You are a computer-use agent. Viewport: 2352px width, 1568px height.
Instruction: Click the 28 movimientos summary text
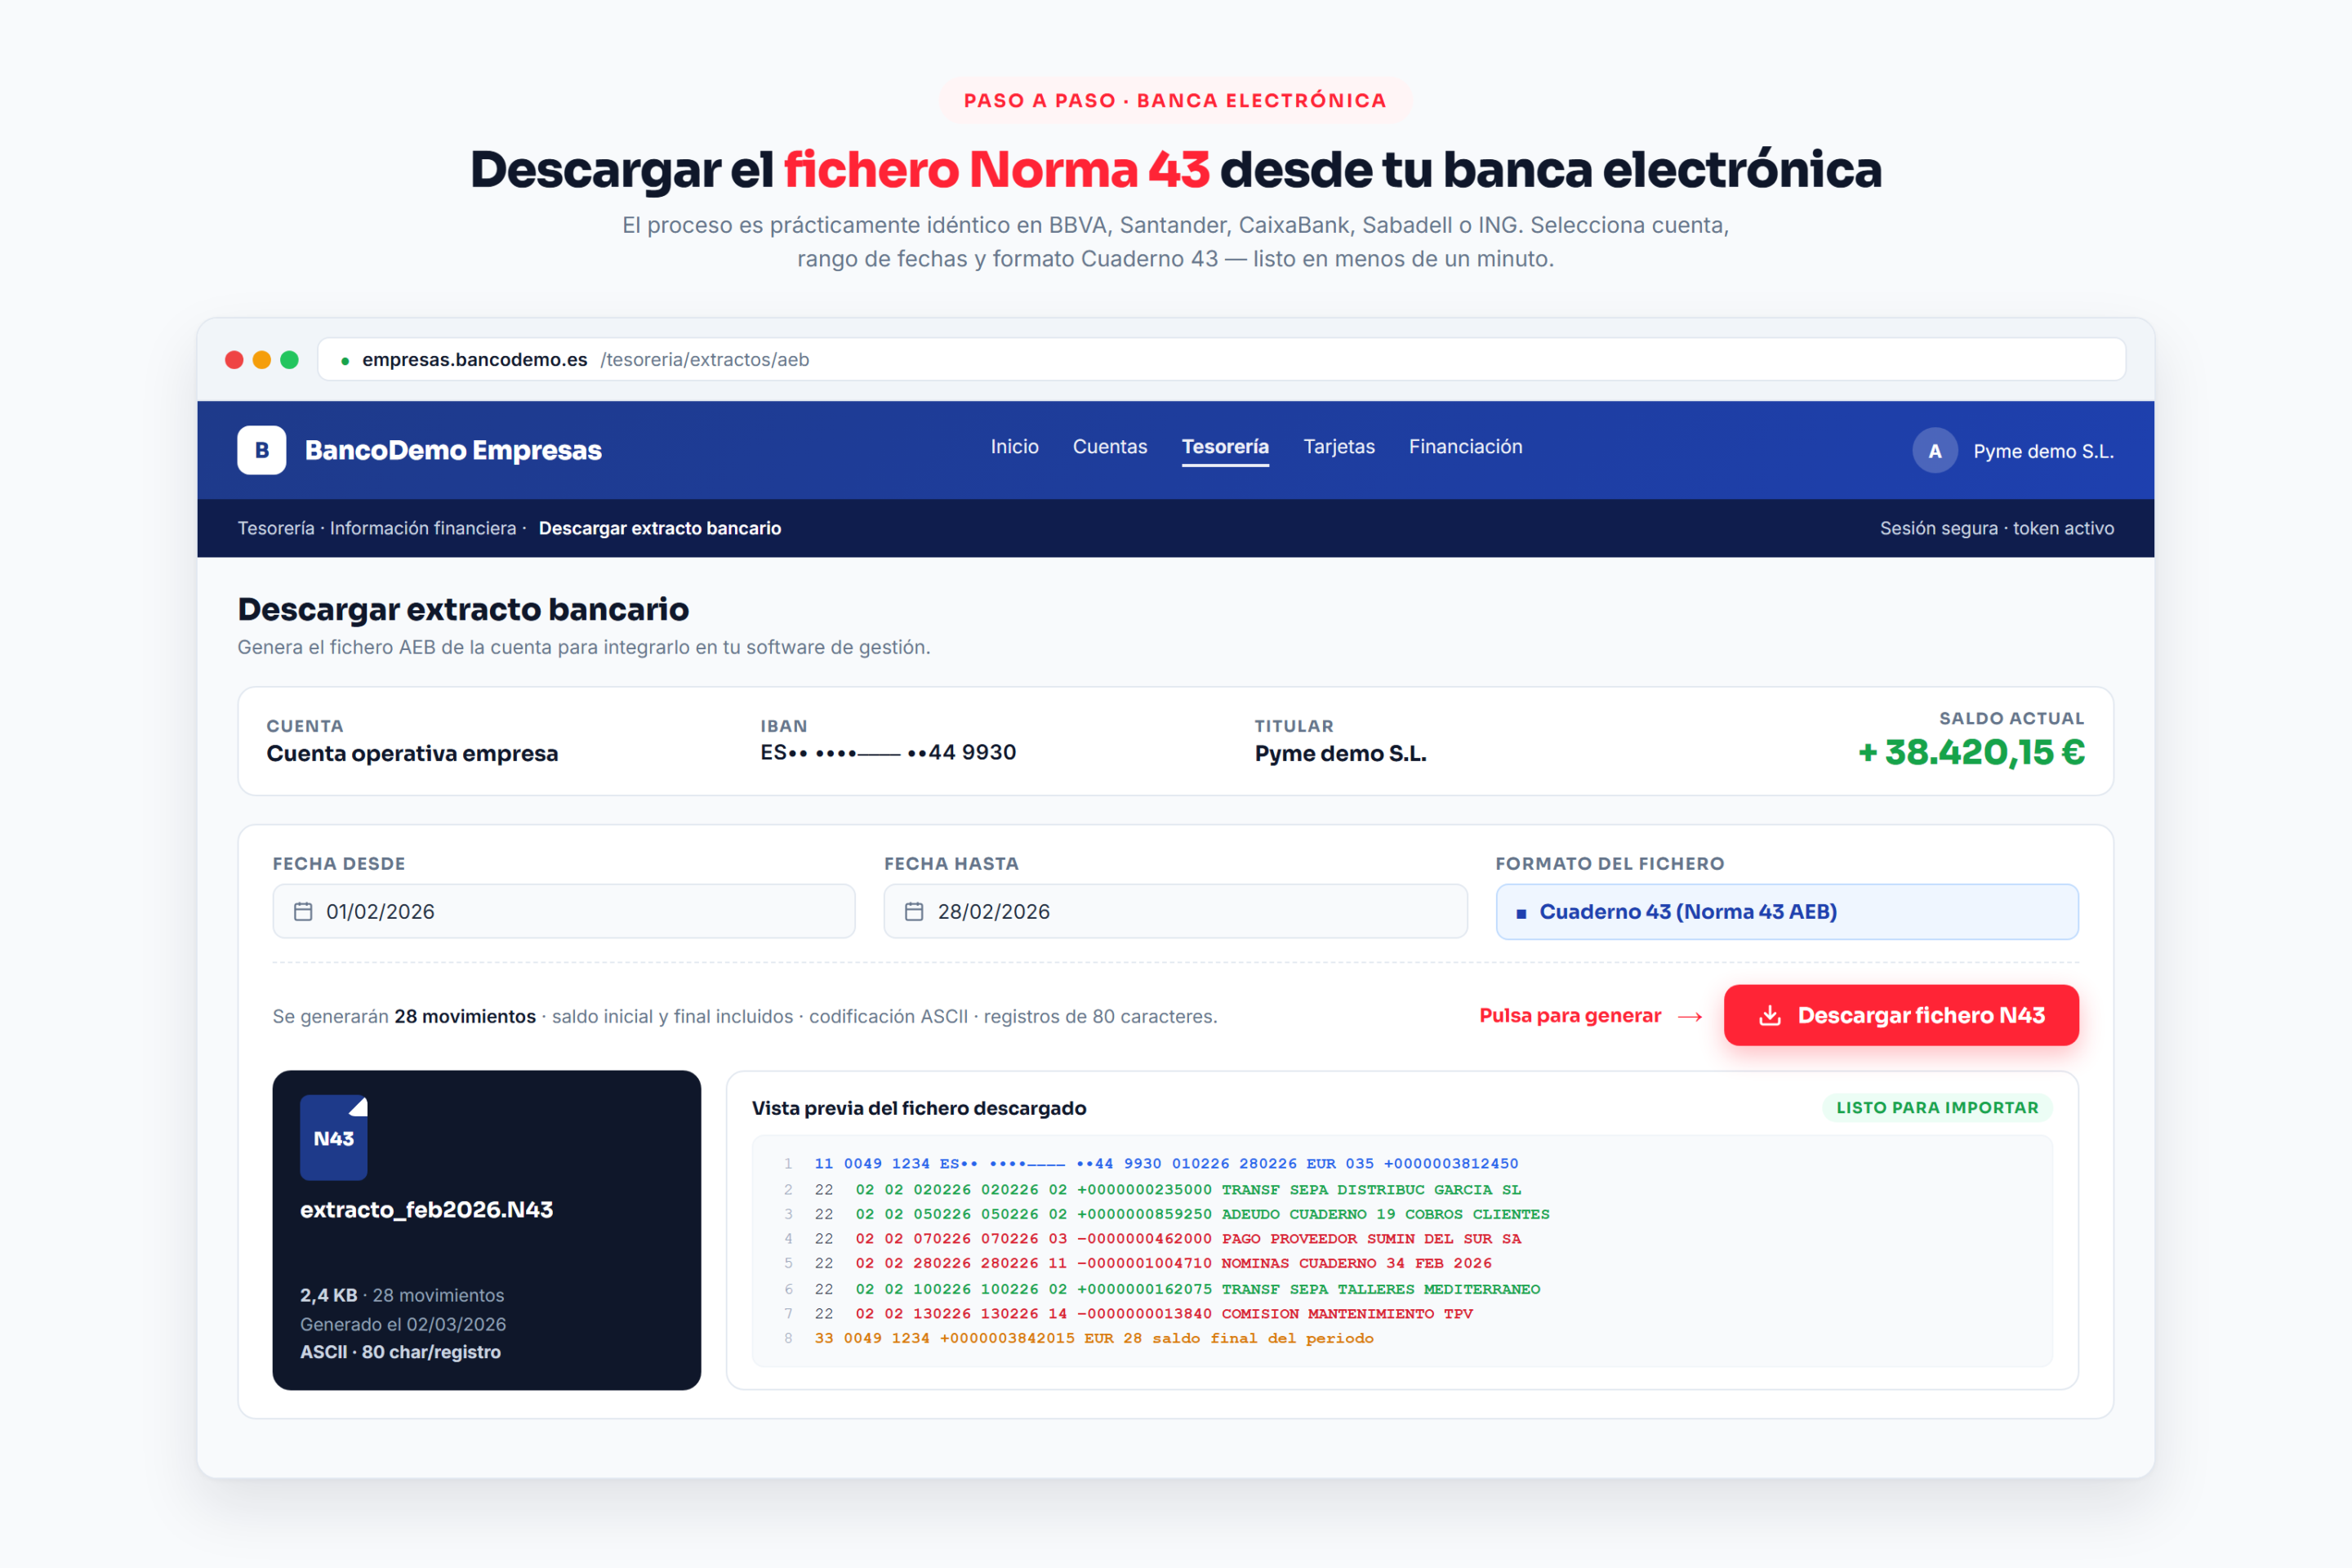pos(465,1016)
